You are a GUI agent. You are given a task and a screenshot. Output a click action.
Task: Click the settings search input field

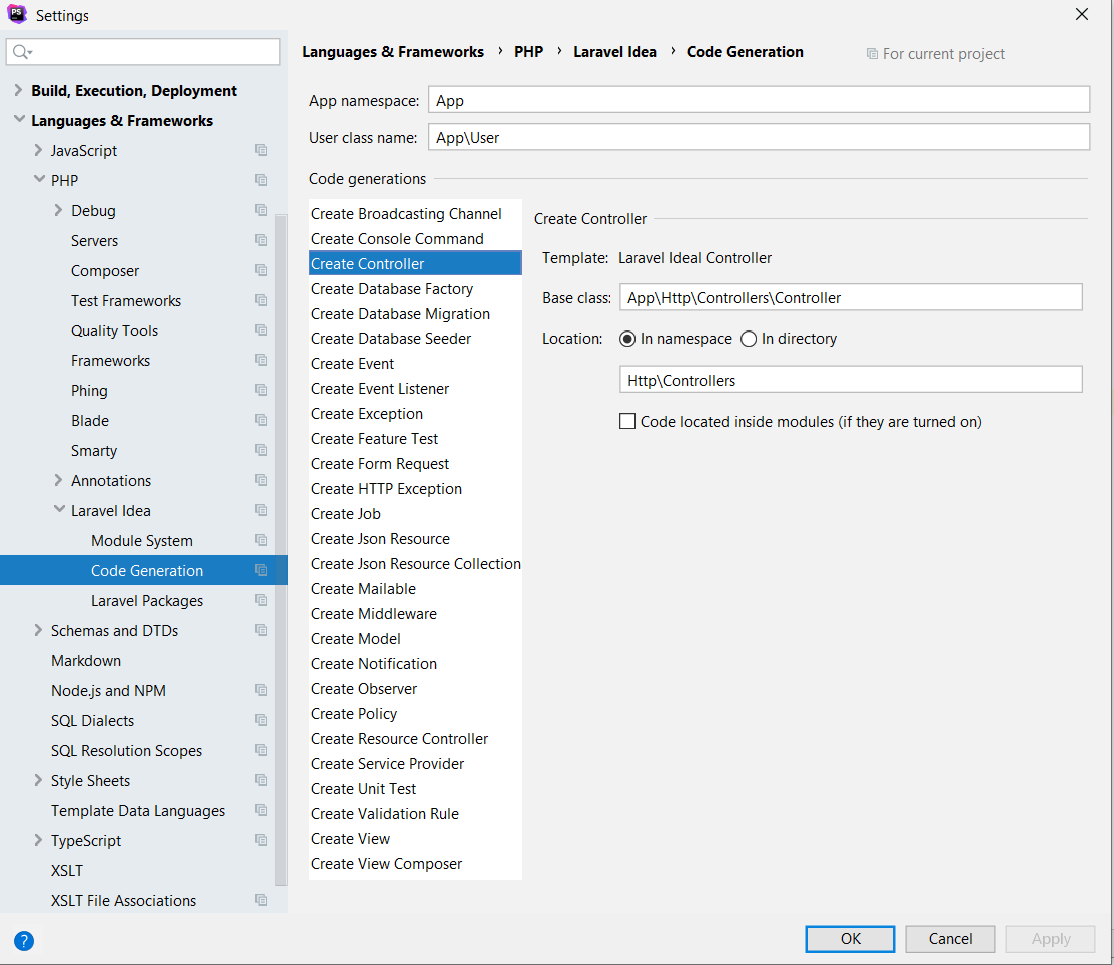(143, 52)
